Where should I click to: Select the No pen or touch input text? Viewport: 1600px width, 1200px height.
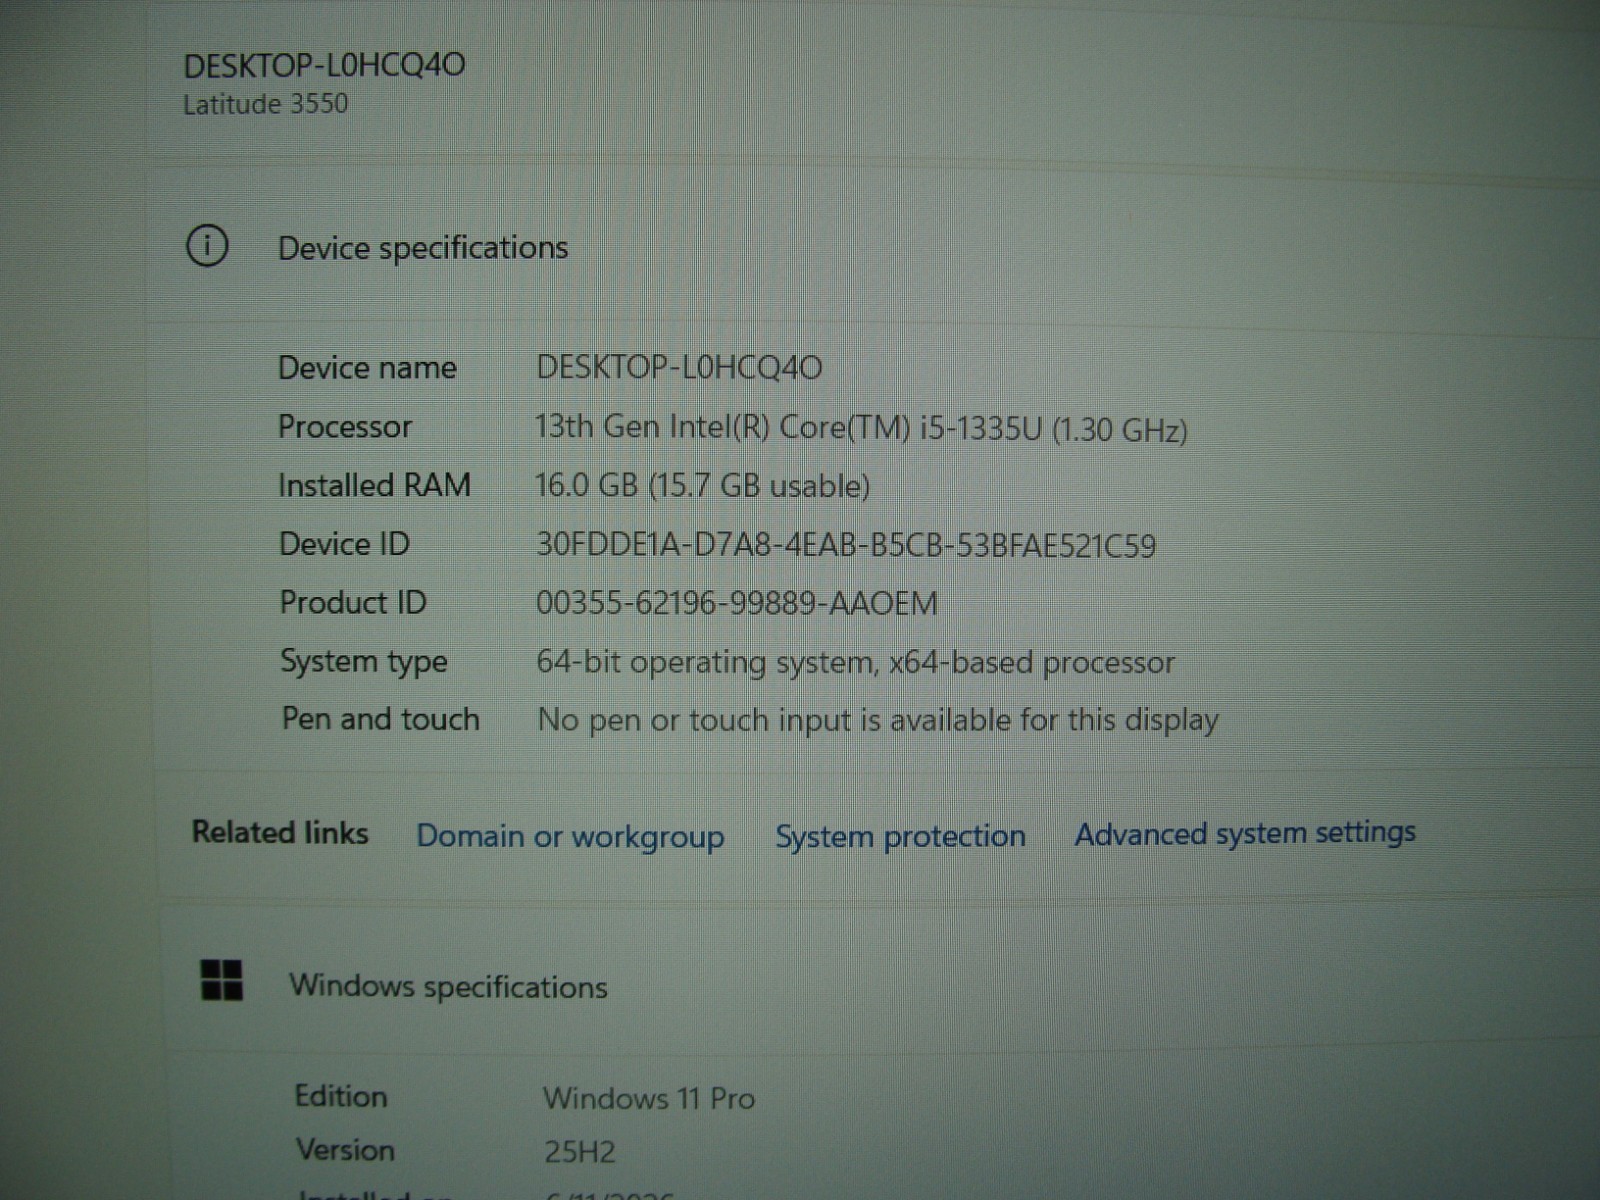[878, 720]
